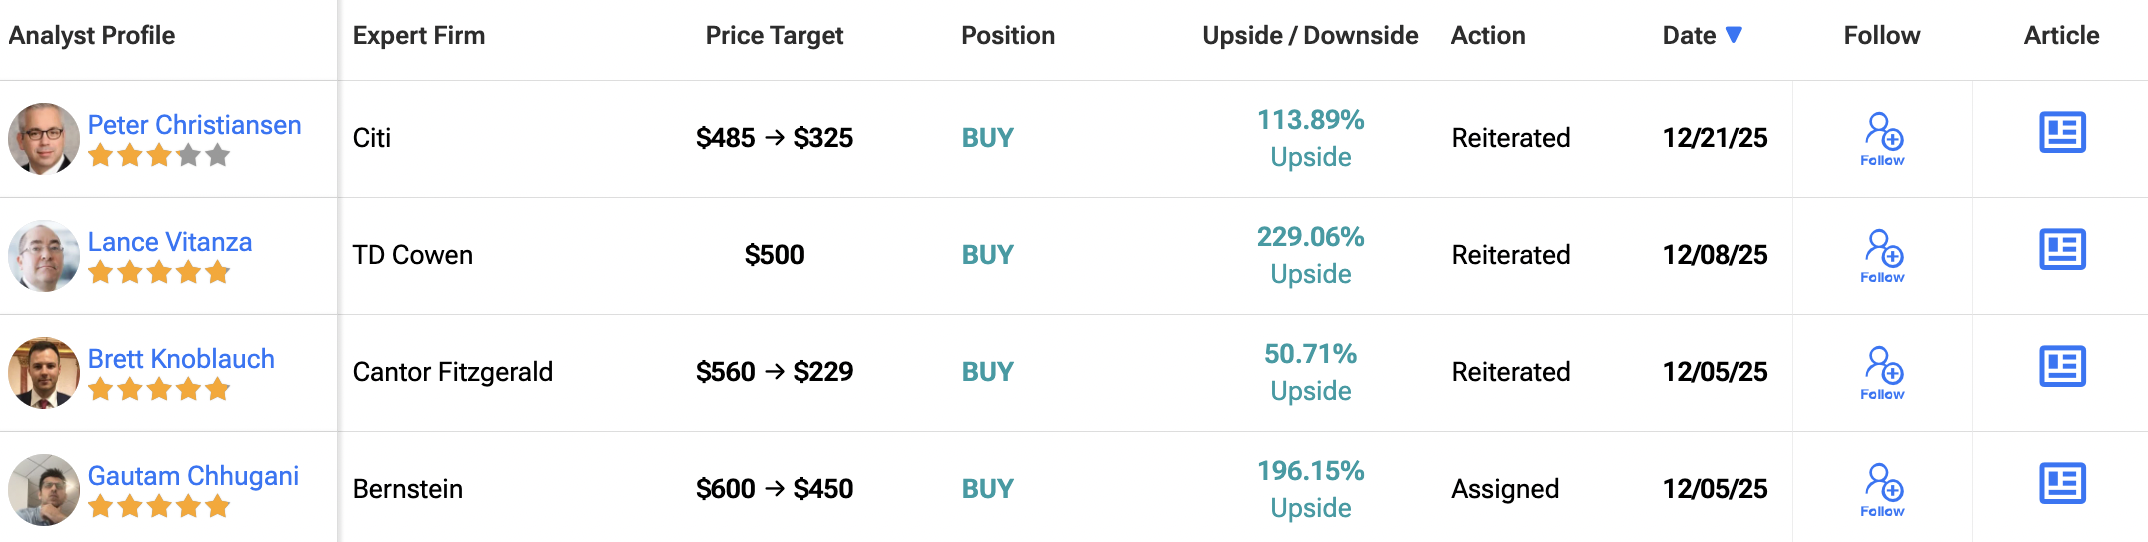Click Brett Knoblauch's profile photo

point(44,372)
